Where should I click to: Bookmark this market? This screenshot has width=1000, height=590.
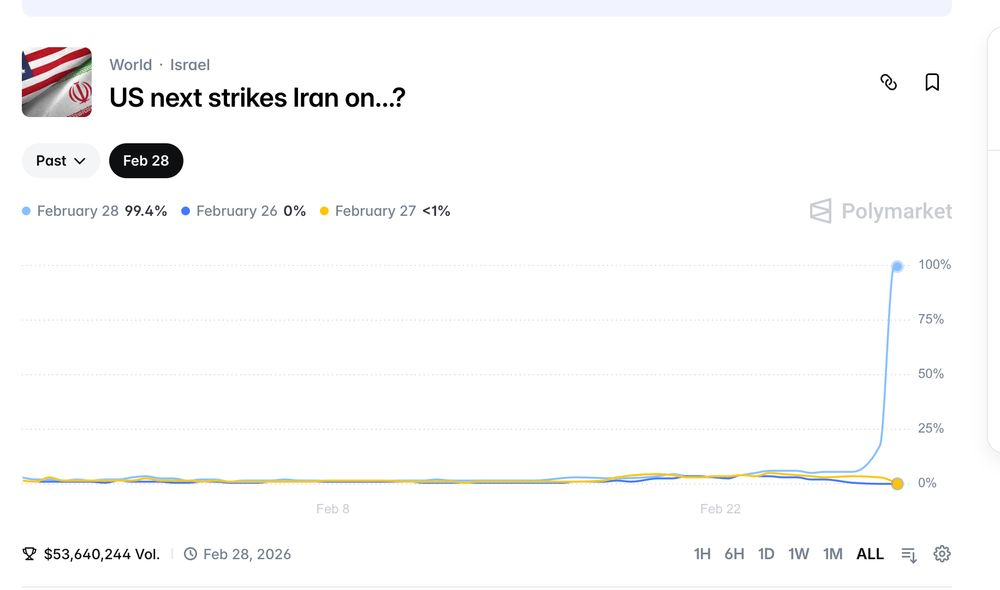pos(932,82)
